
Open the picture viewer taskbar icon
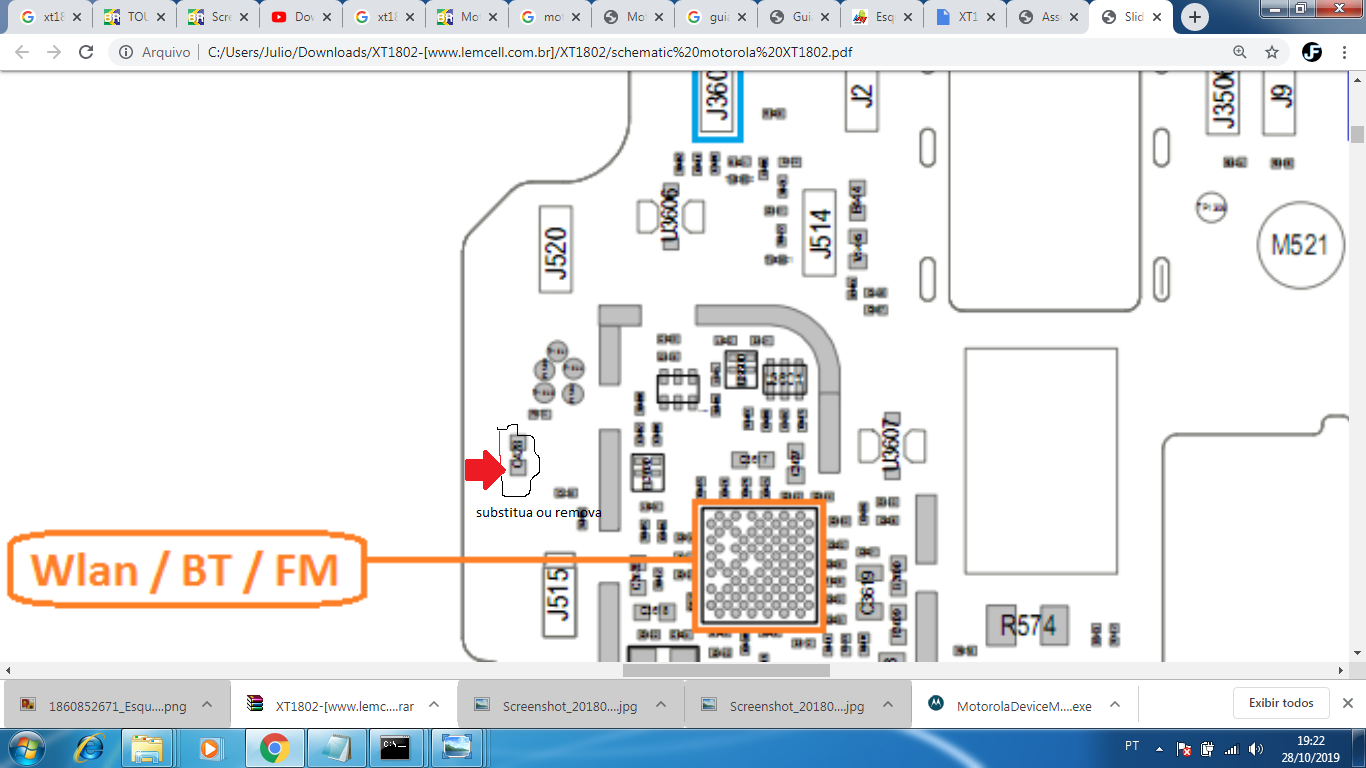click(x=456, y=747)
